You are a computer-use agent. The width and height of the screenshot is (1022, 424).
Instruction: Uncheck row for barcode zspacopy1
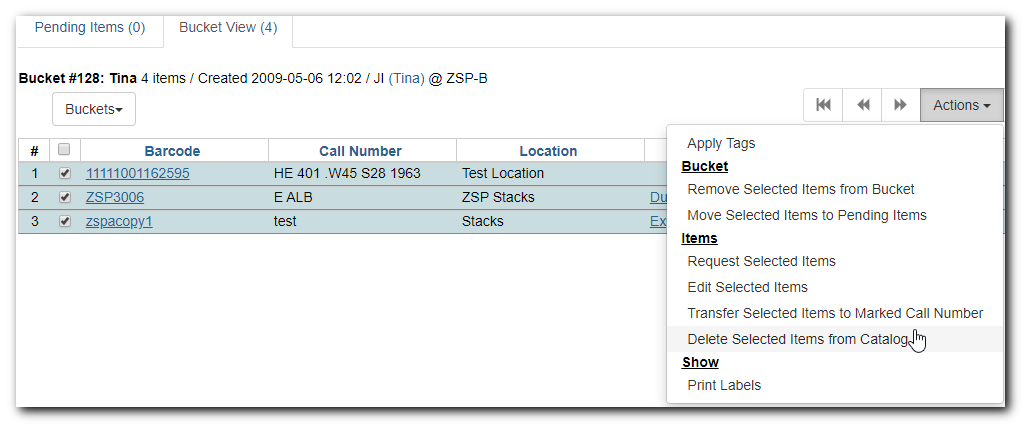pos(65,221)
